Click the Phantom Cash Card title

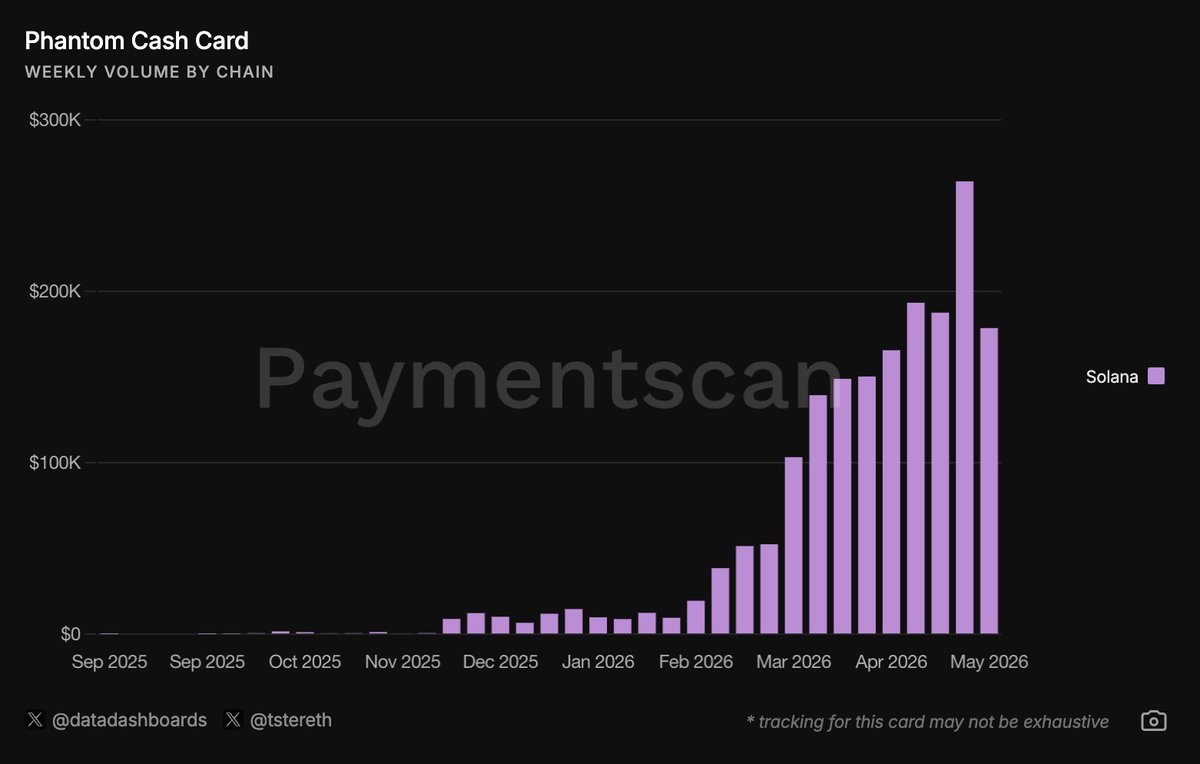tap(136, 41)
